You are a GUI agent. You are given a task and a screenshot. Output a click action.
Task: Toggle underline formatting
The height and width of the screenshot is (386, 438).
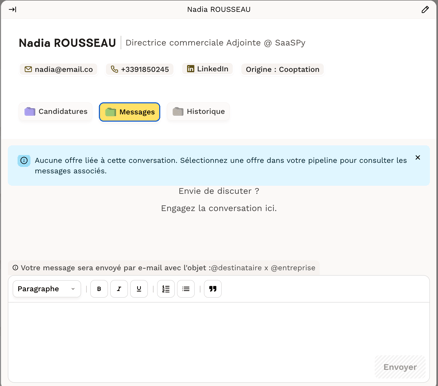point(139,289)
